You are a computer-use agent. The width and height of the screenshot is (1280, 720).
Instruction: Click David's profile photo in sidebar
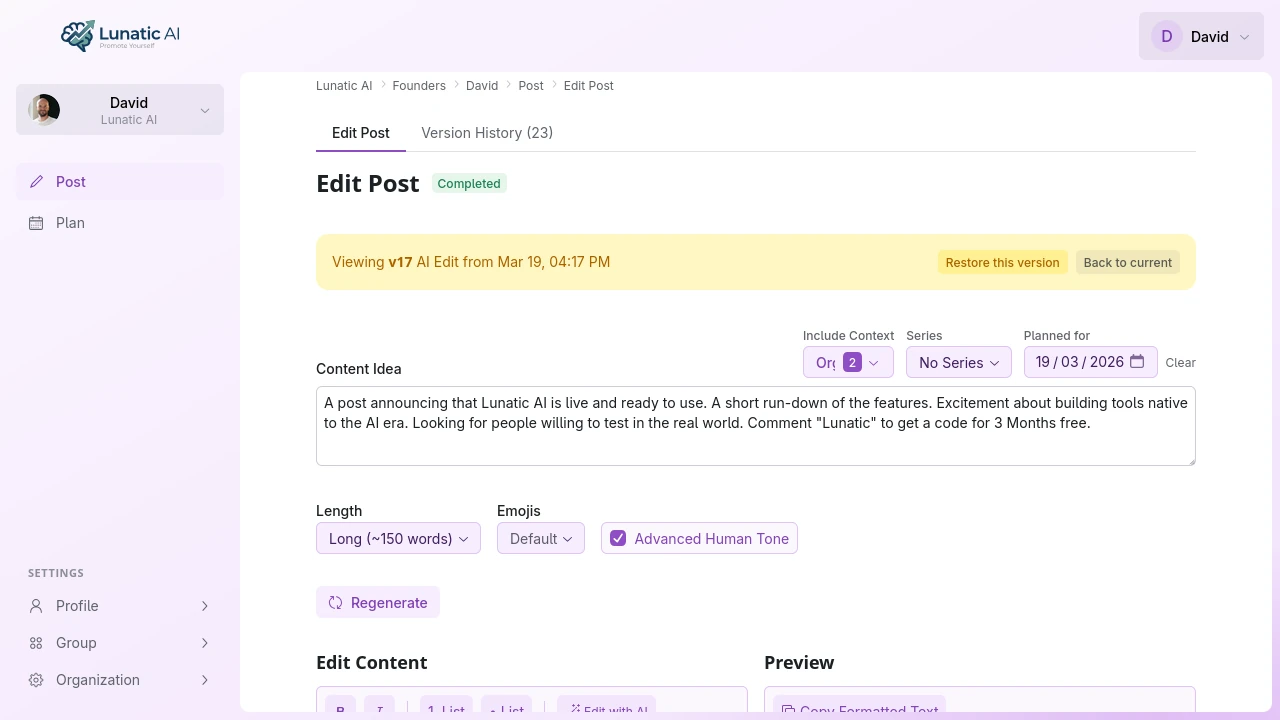click(x=44, y=109)
